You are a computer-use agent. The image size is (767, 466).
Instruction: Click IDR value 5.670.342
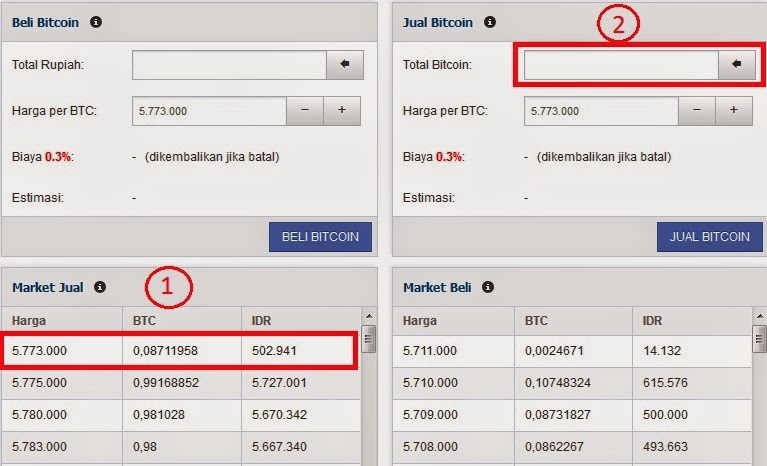pos(279,415)
